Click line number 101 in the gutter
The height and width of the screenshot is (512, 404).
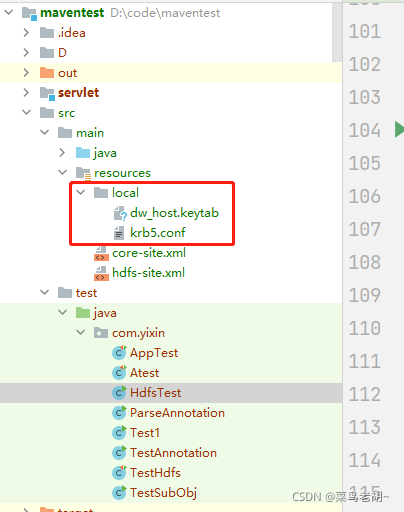click(x=365, y=31)
